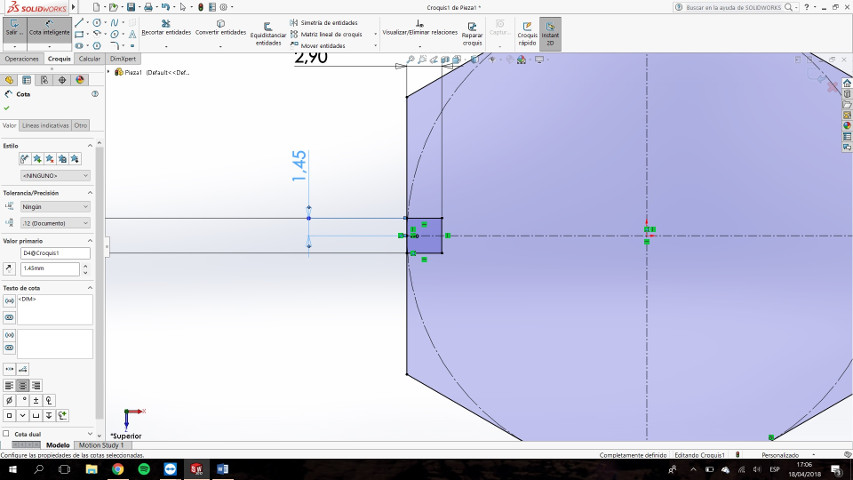
Task: Click the delete-style star icon with red x
Action: (x=50, y=158)
